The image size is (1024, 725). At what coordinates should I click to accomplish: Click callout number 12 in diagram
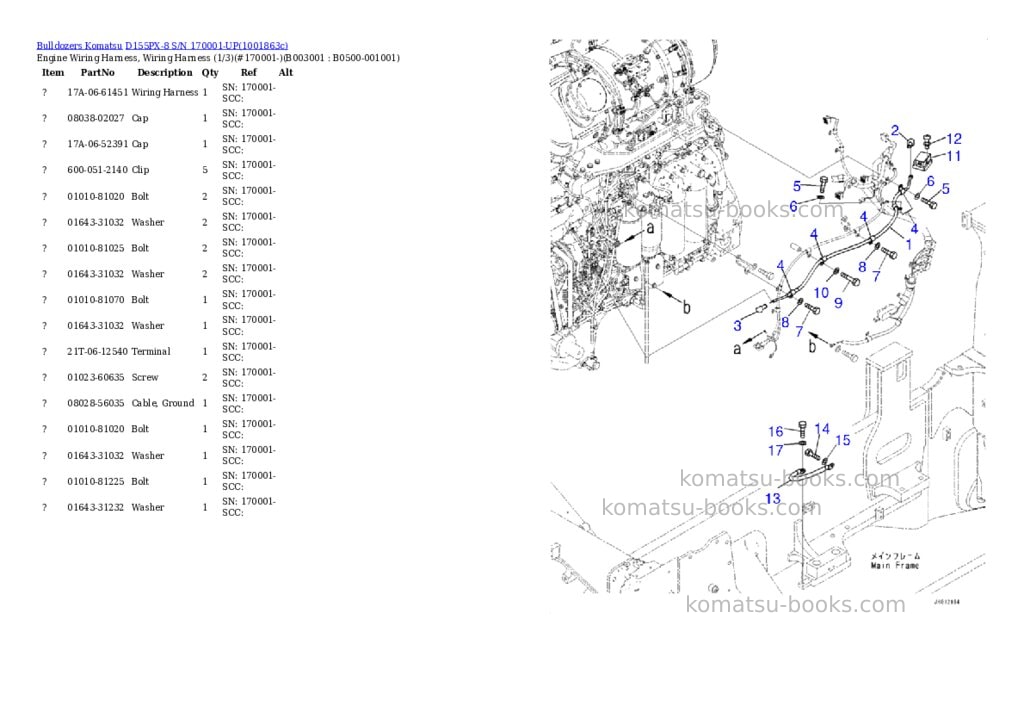(953, 138)
